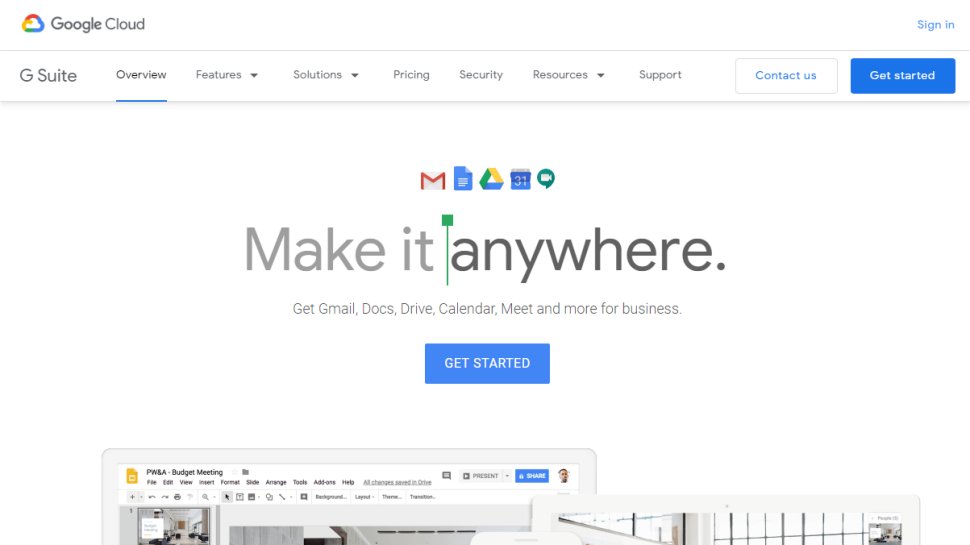The image size is (970, 545).
Task: Click the Background... button in Slides toolbar
Action: (x=331, y=497)
